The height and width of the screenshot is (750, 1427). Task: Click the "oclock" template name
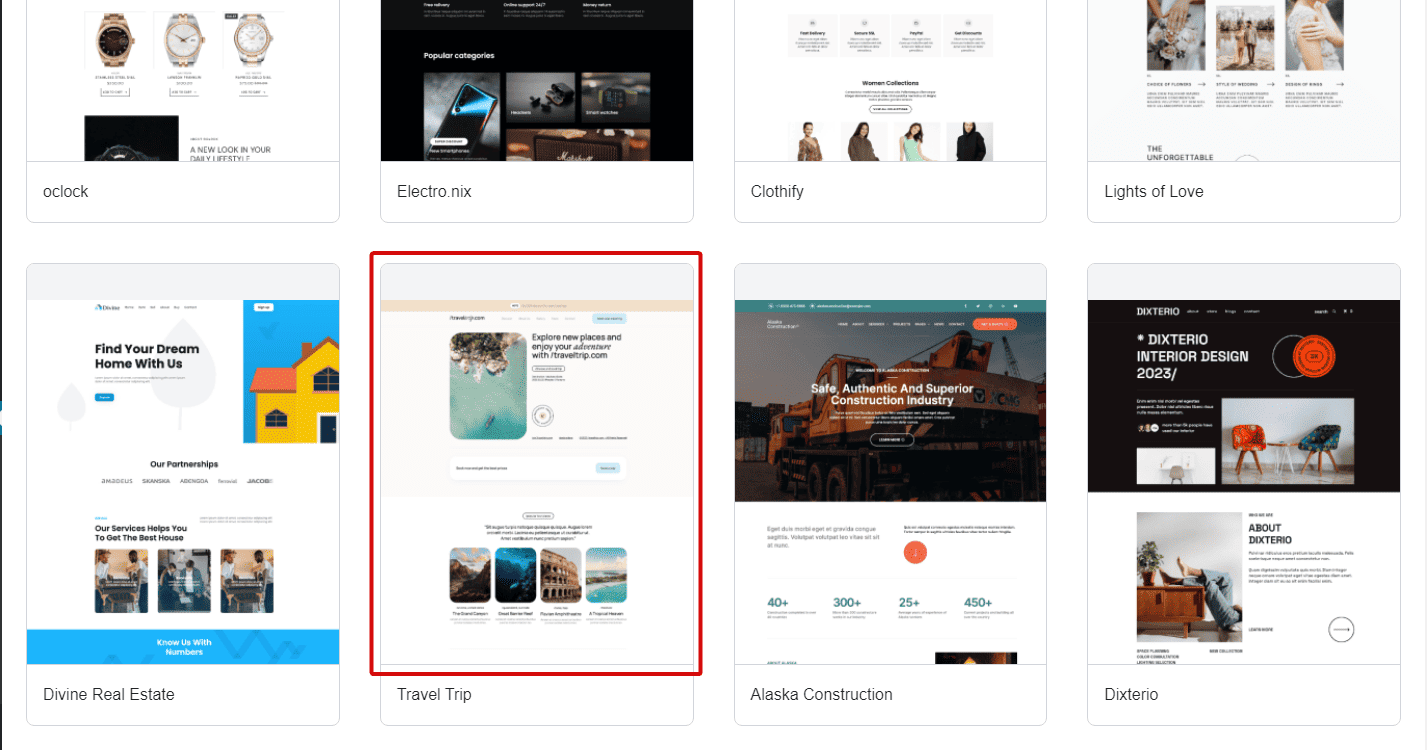coord(66,191)
